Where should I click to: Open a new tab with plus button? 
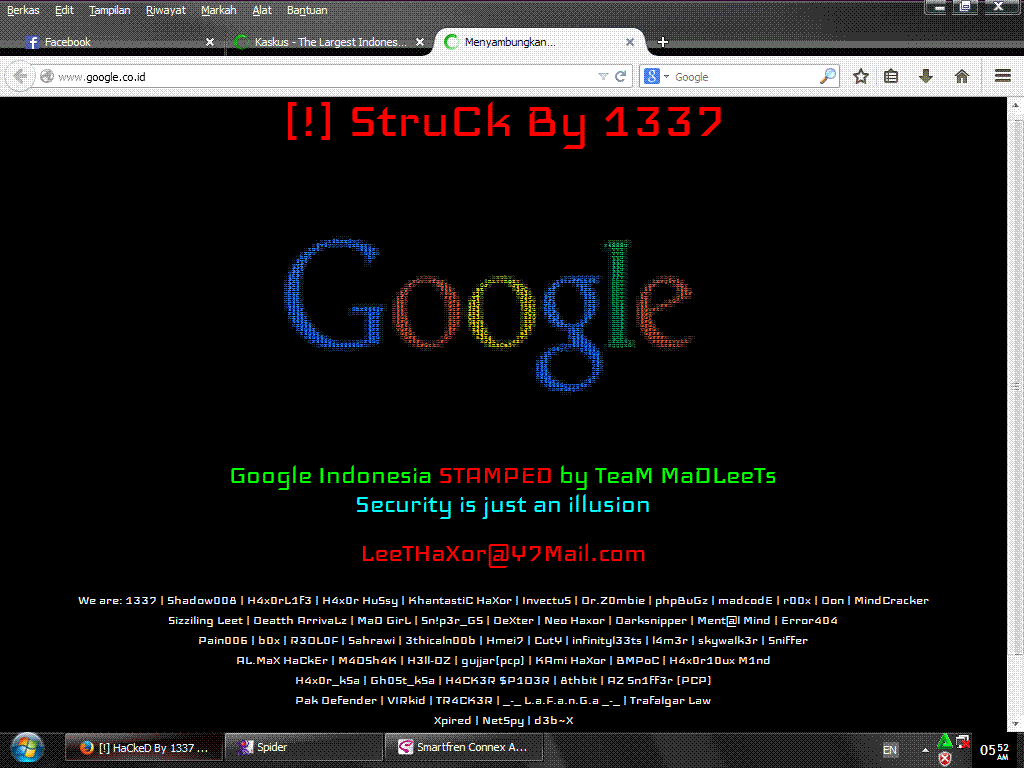(663, 42)
